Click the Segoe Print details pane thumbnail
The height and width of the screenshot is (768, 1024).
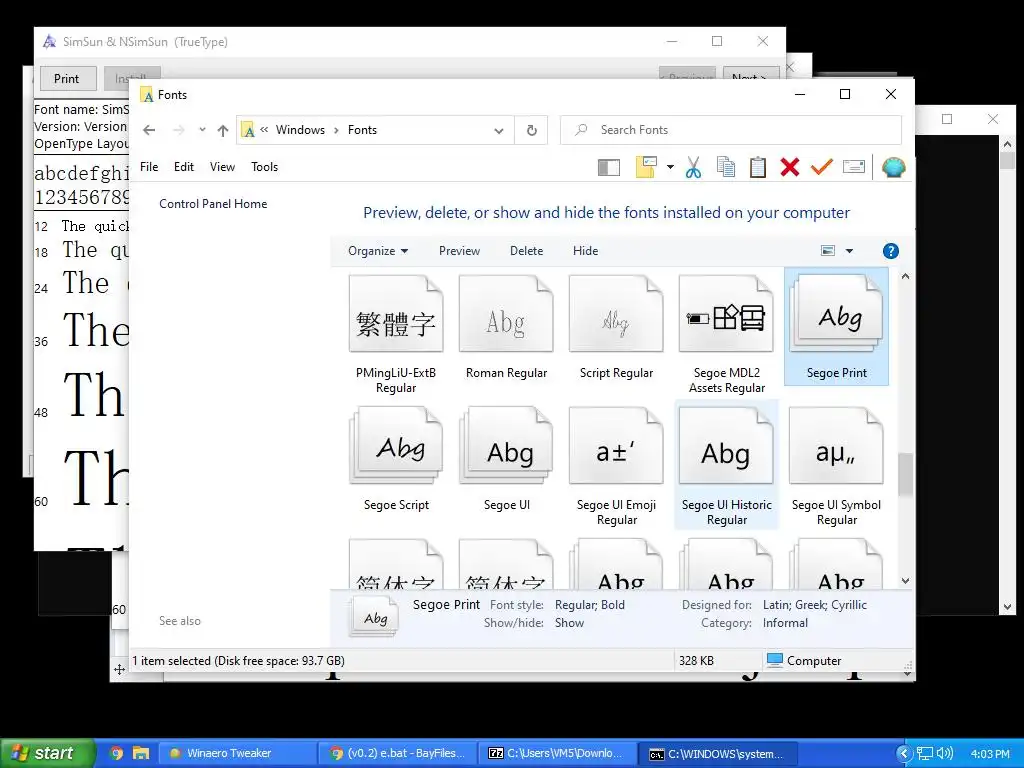pyautogui.click(x=375, y=616)
